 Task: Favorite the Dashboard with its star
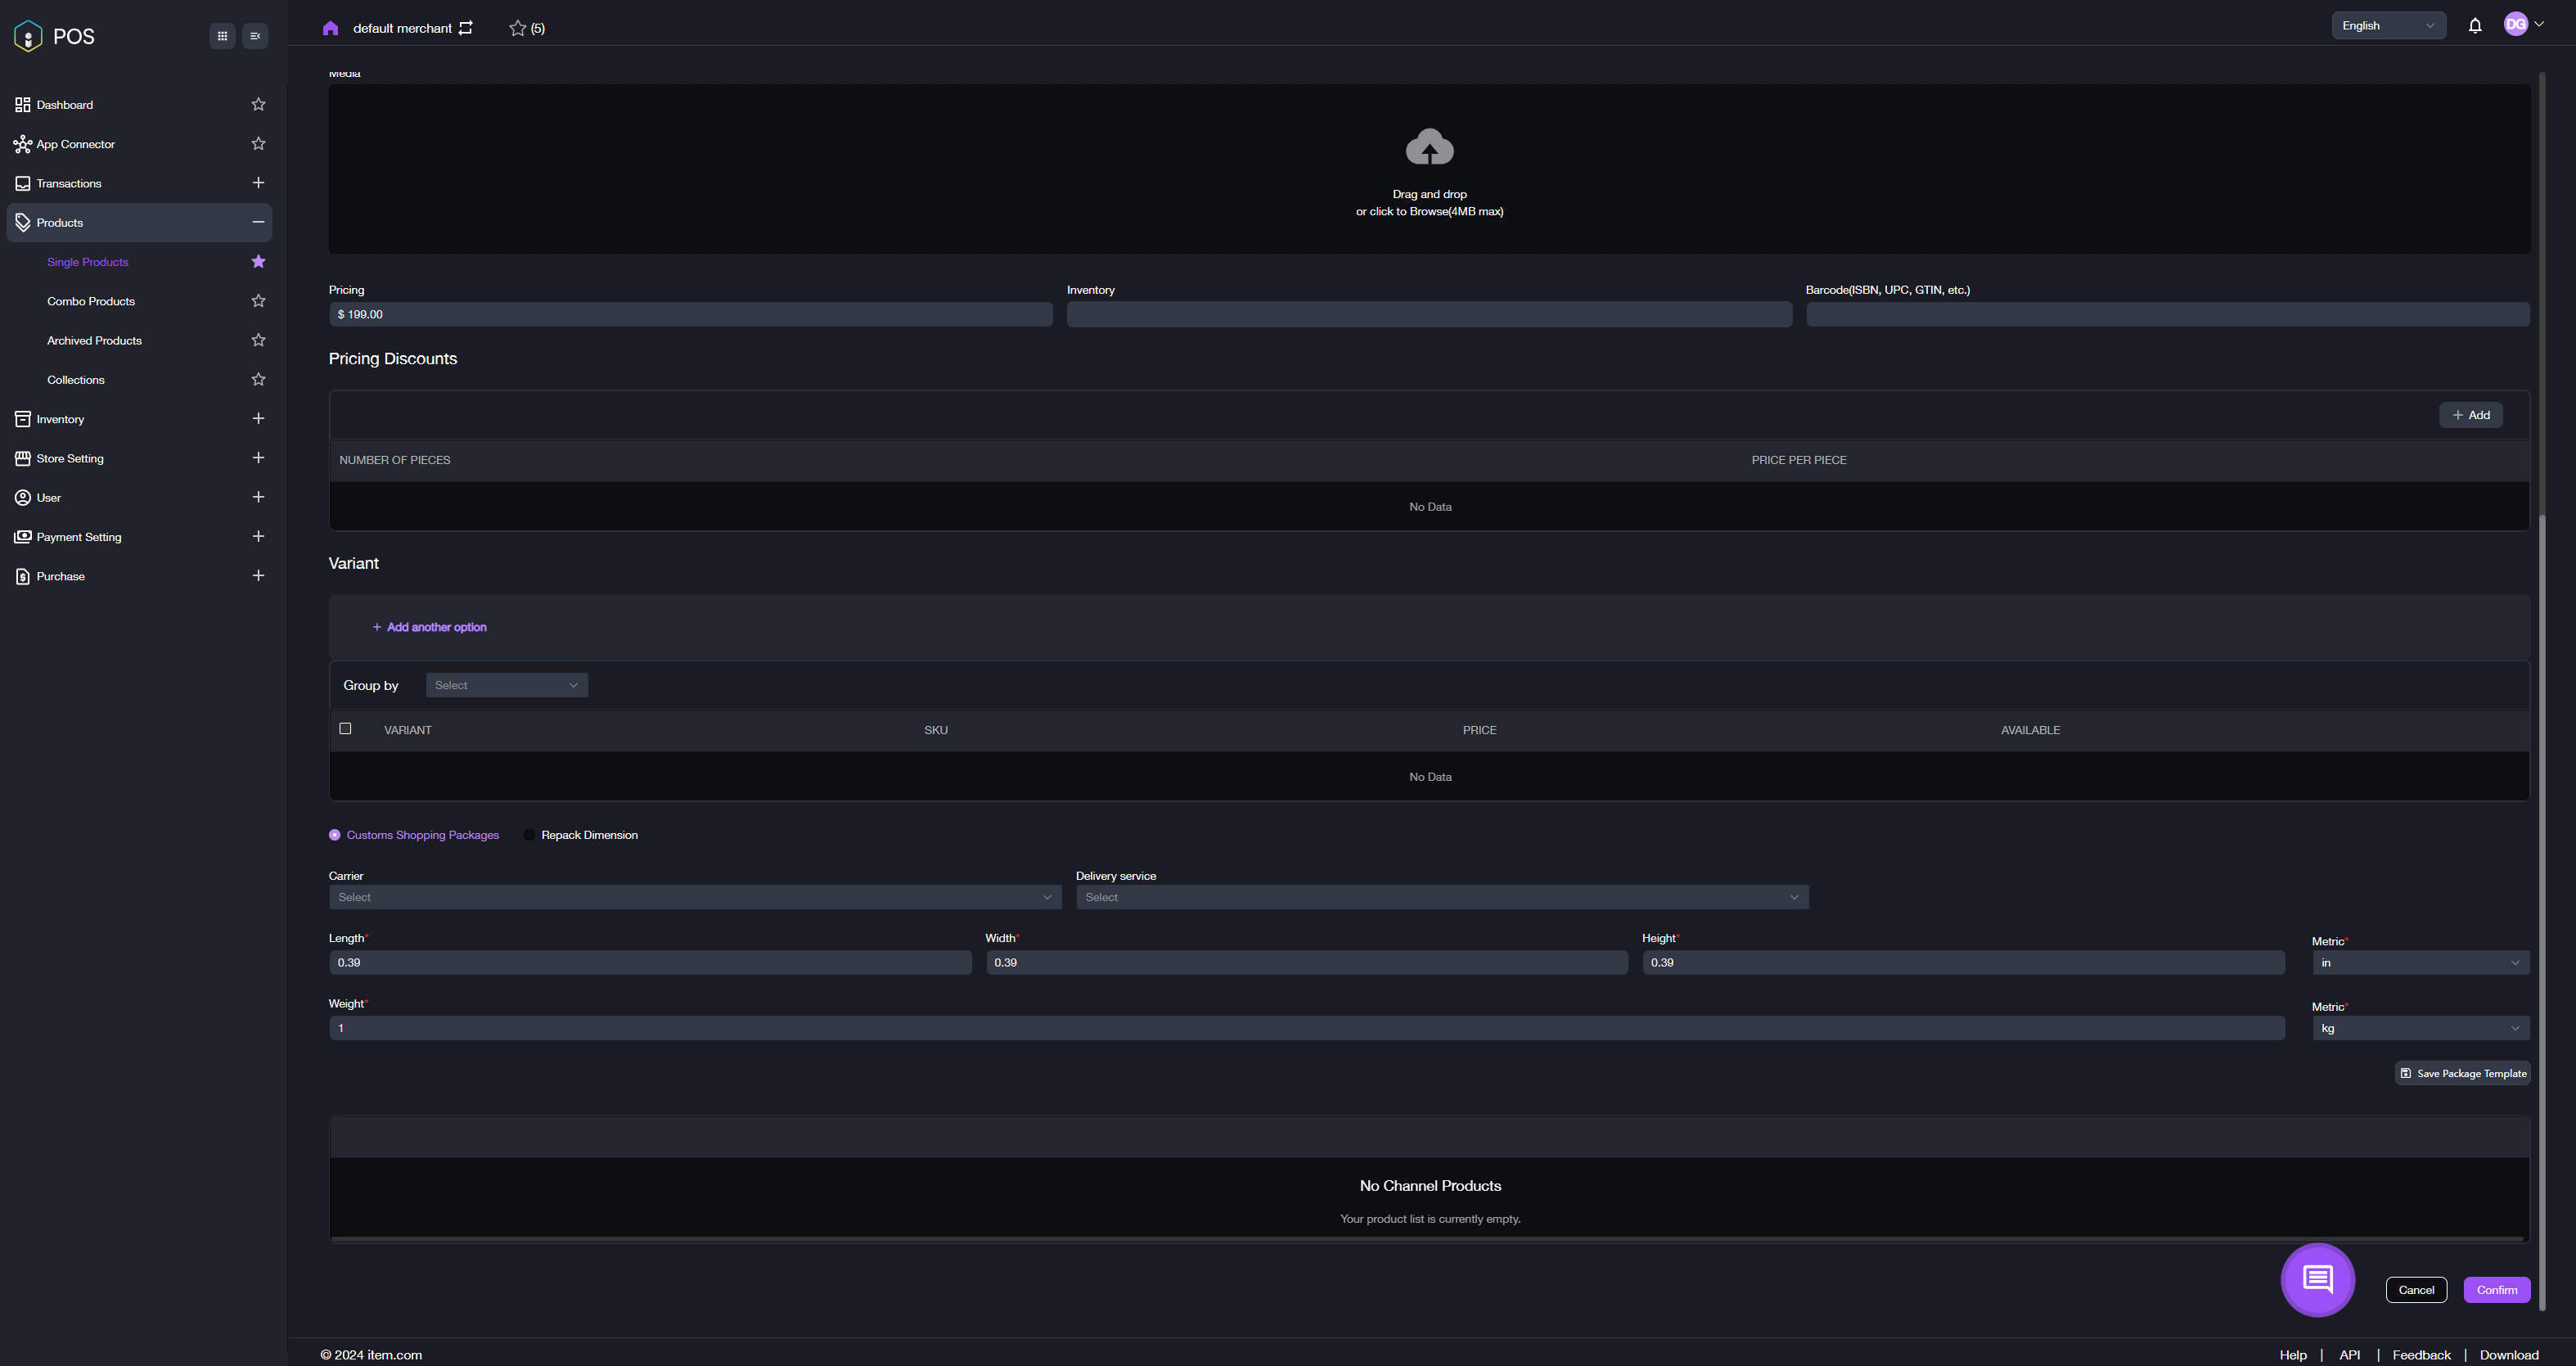[x=258, y=104]
